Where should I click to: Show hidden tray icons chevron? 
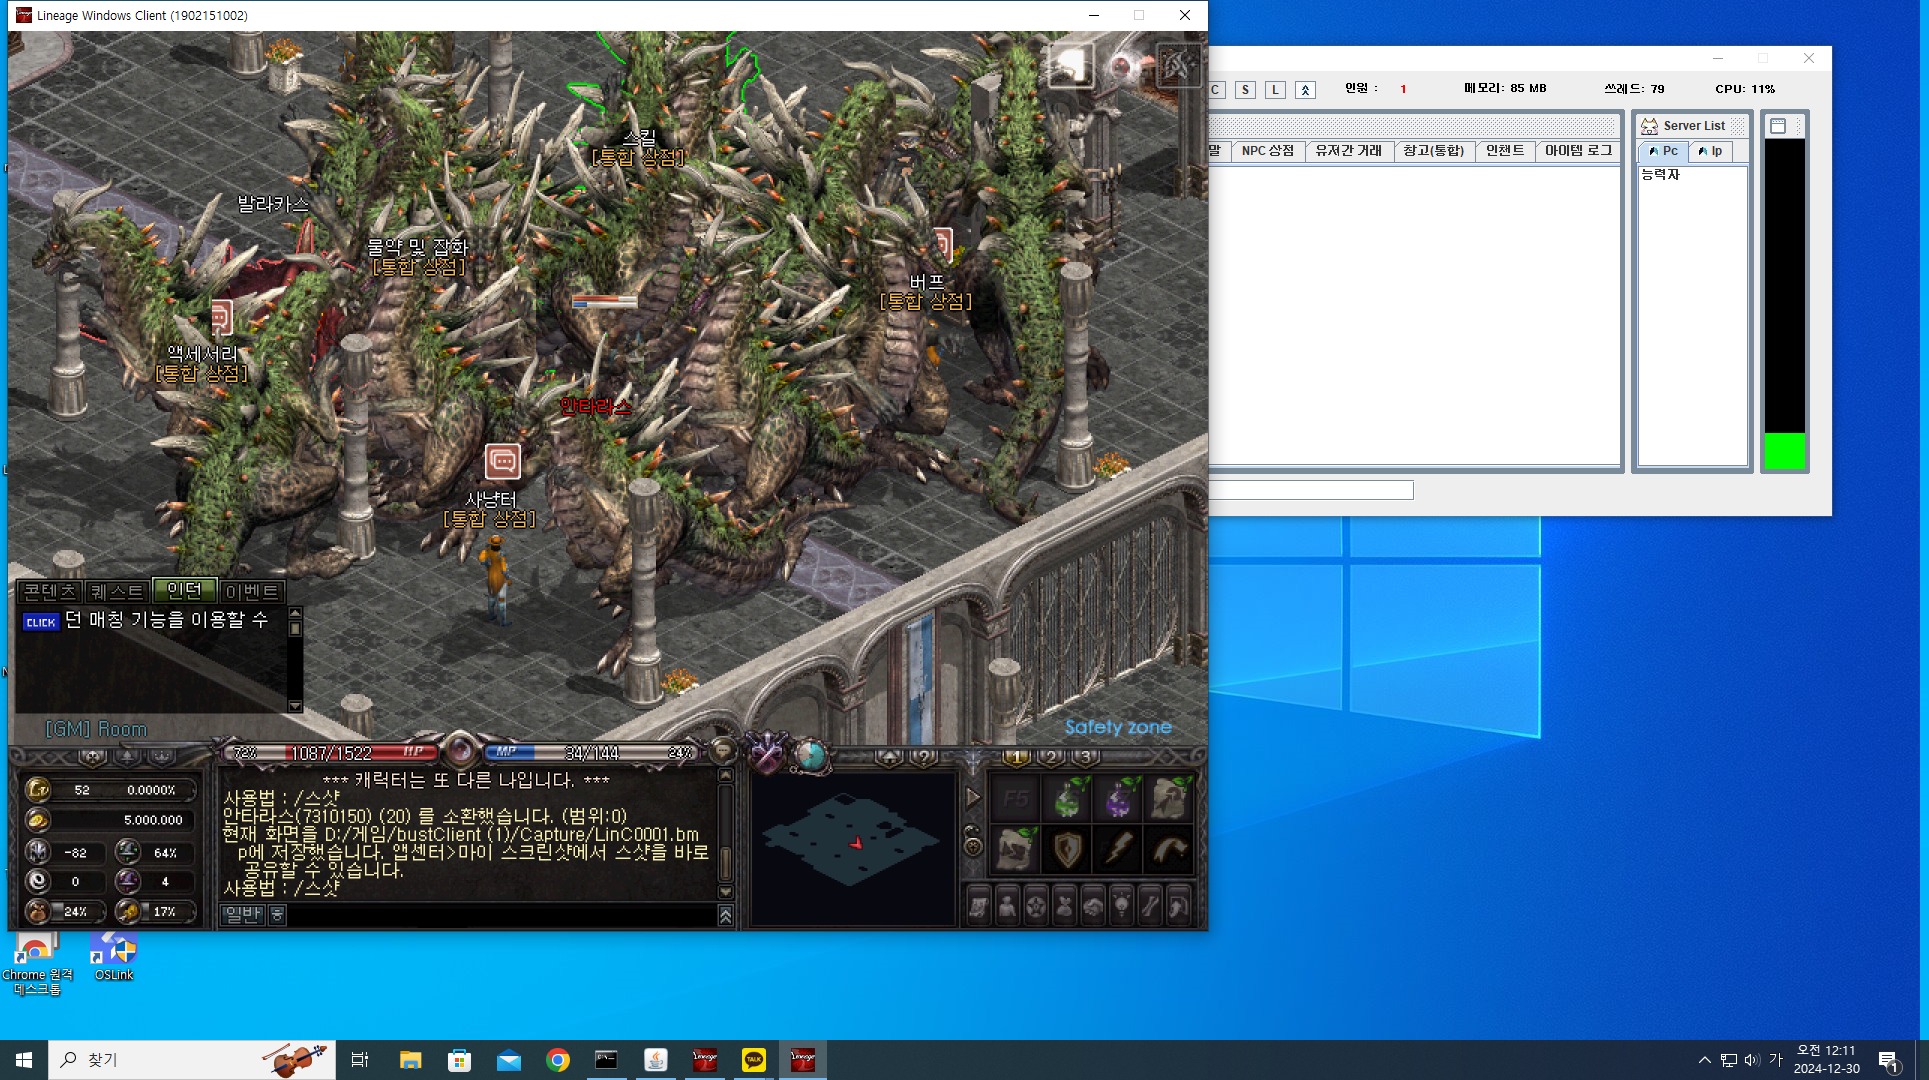coord(1704,1060)
